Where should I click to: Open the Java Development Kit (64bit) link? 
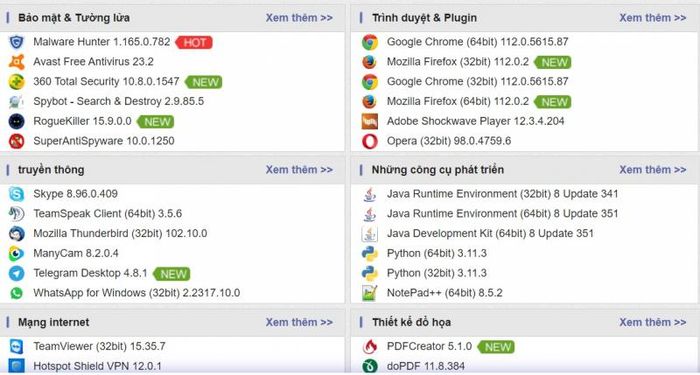coord(490,233)
